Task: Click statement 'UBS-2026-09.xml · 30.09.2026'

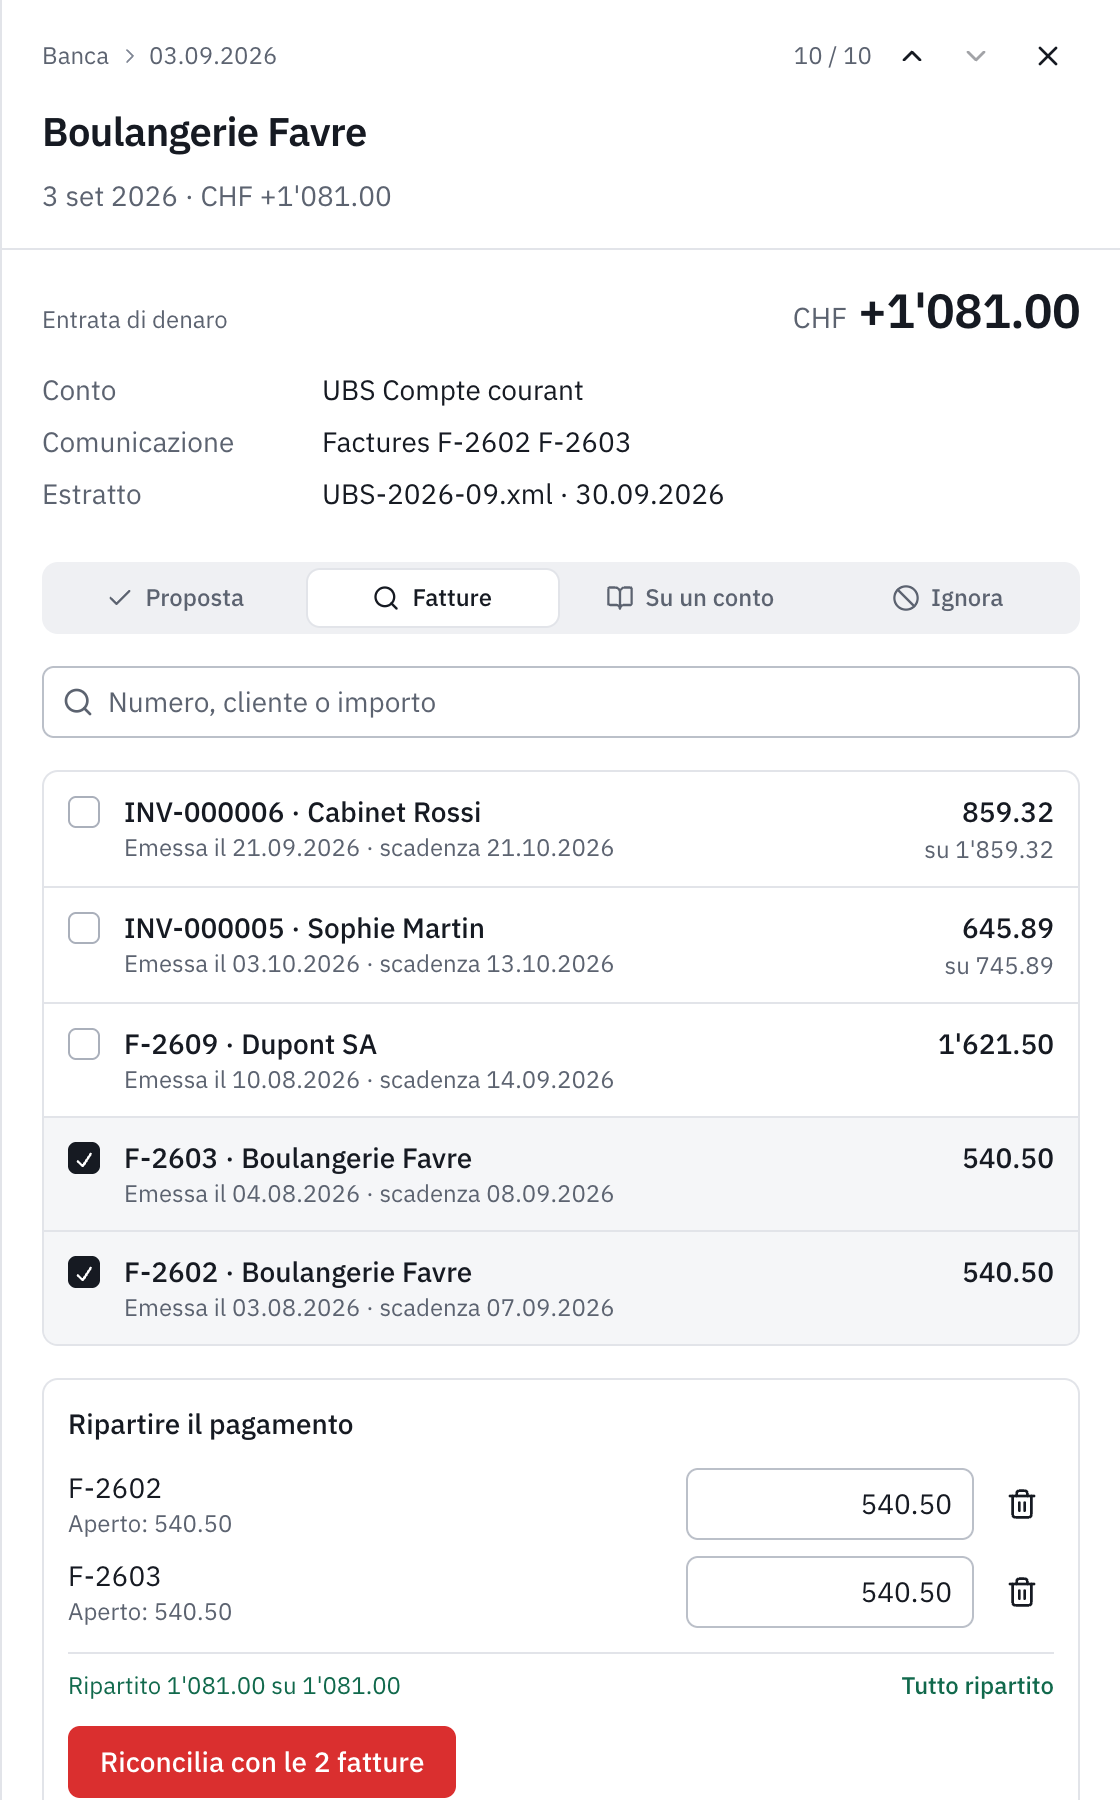Action: (523, 495)
